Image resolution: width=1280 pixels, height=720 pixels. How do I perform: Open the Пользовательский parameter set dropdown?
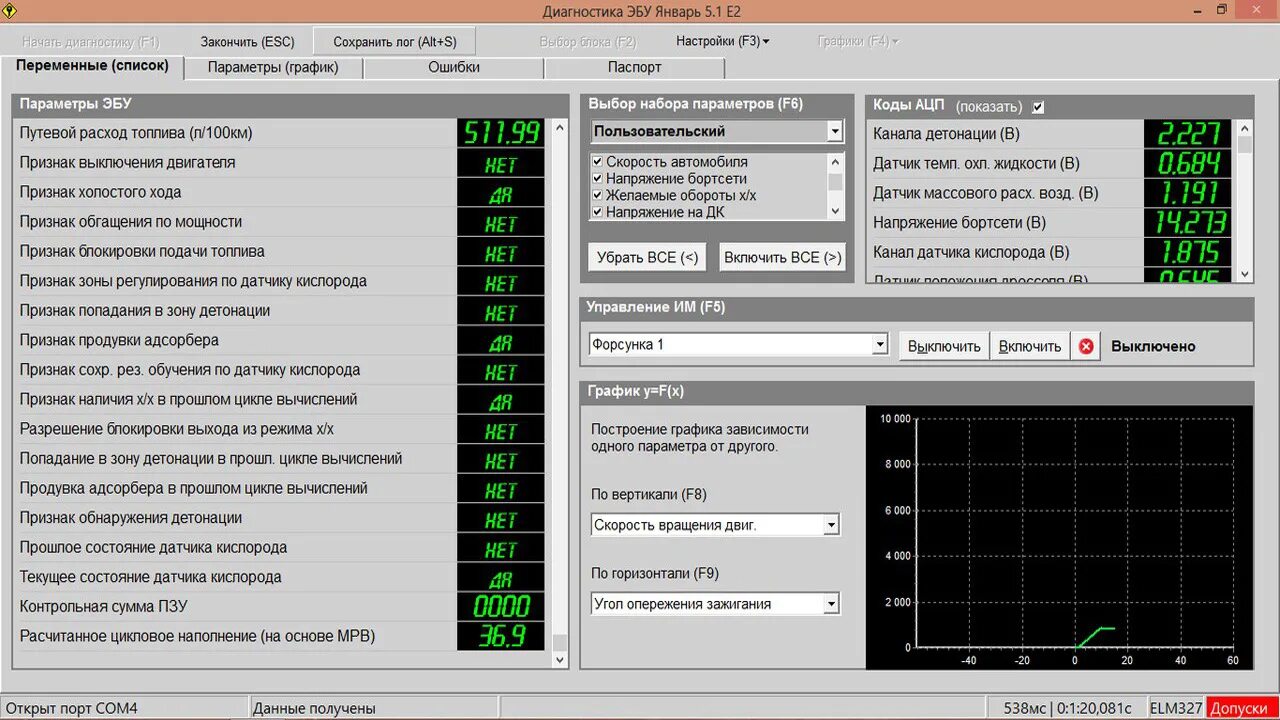pyautogui.click(x=835, y=131)
